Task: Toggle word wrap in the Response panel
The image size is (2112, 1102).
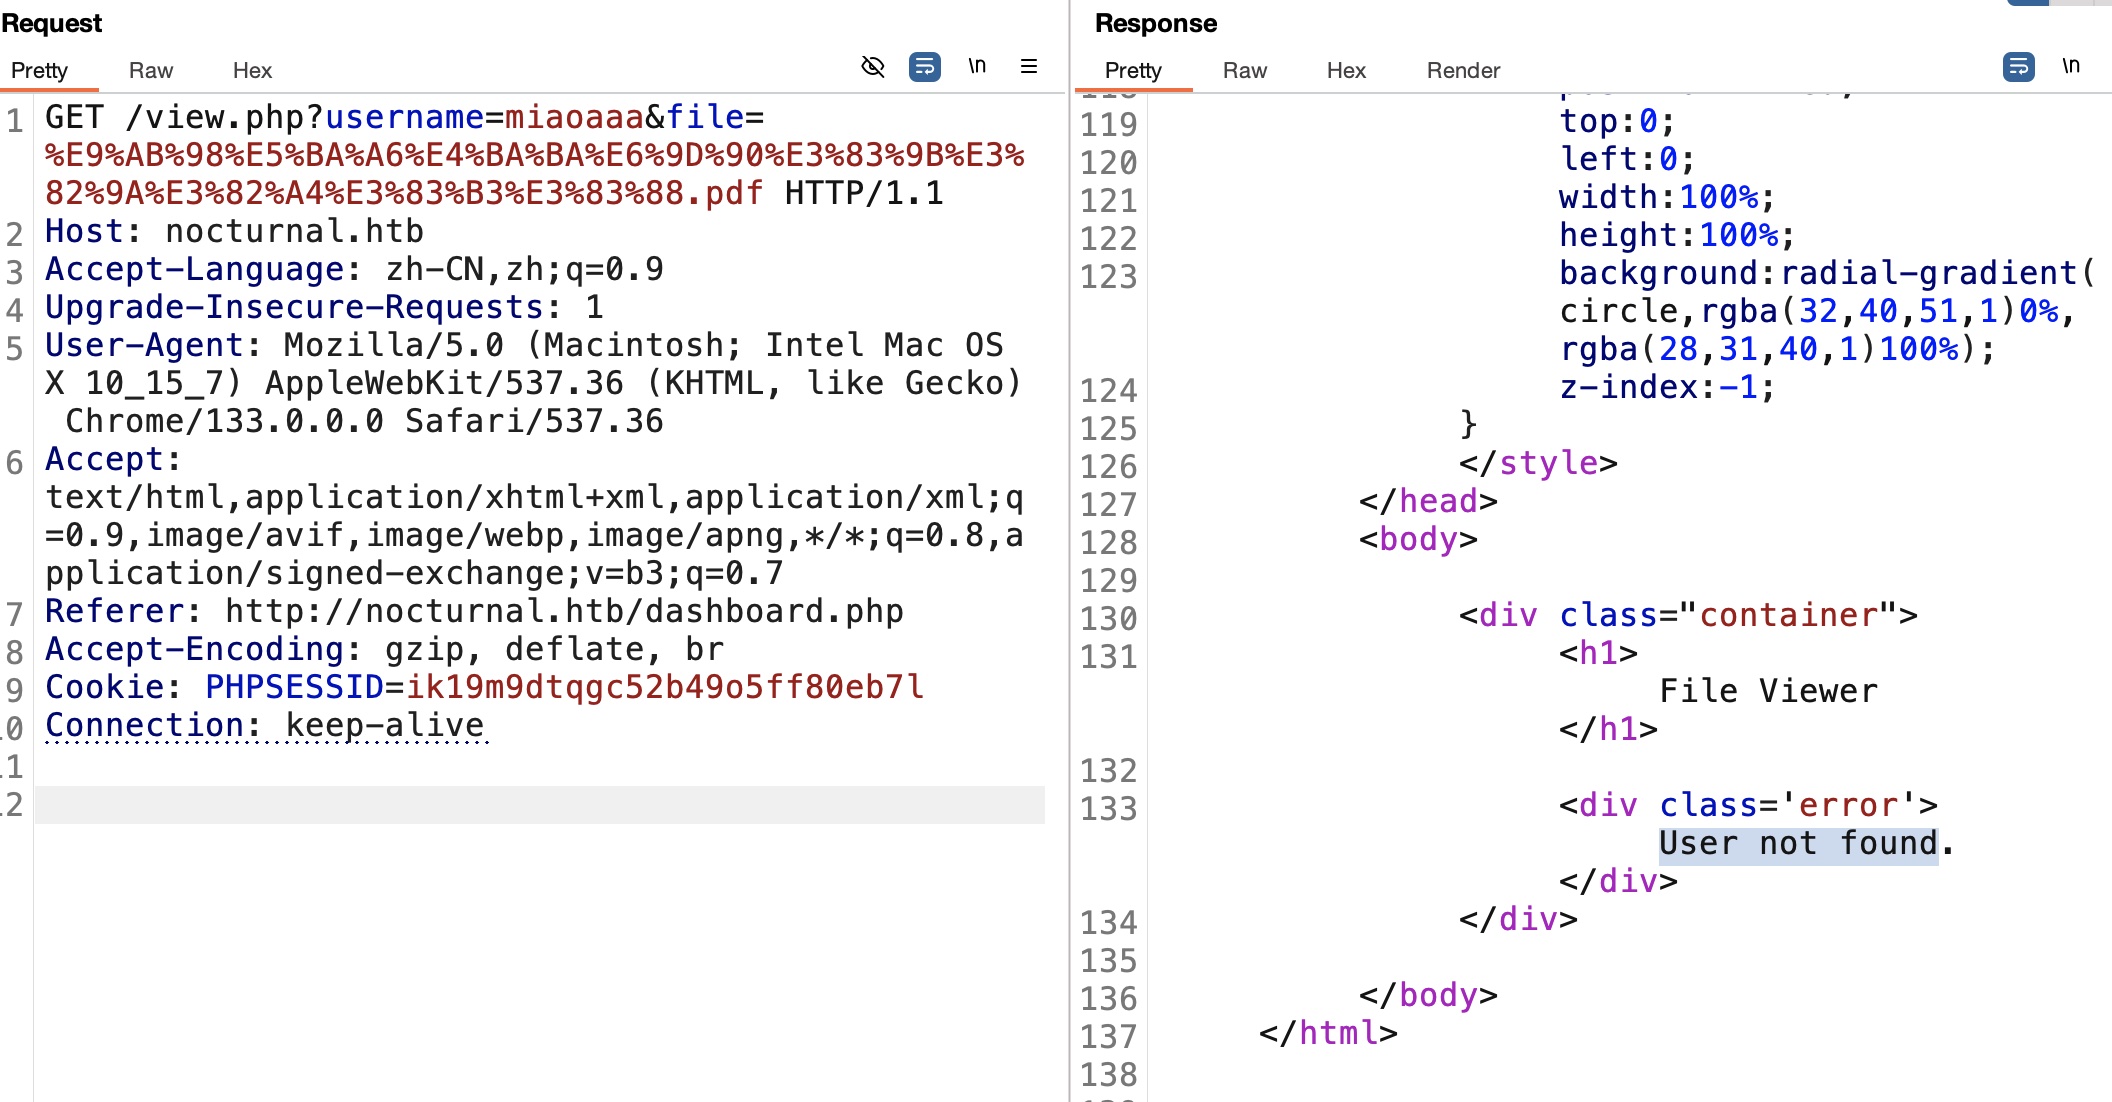Action: pyautogui.click(x=2018, y=67)
